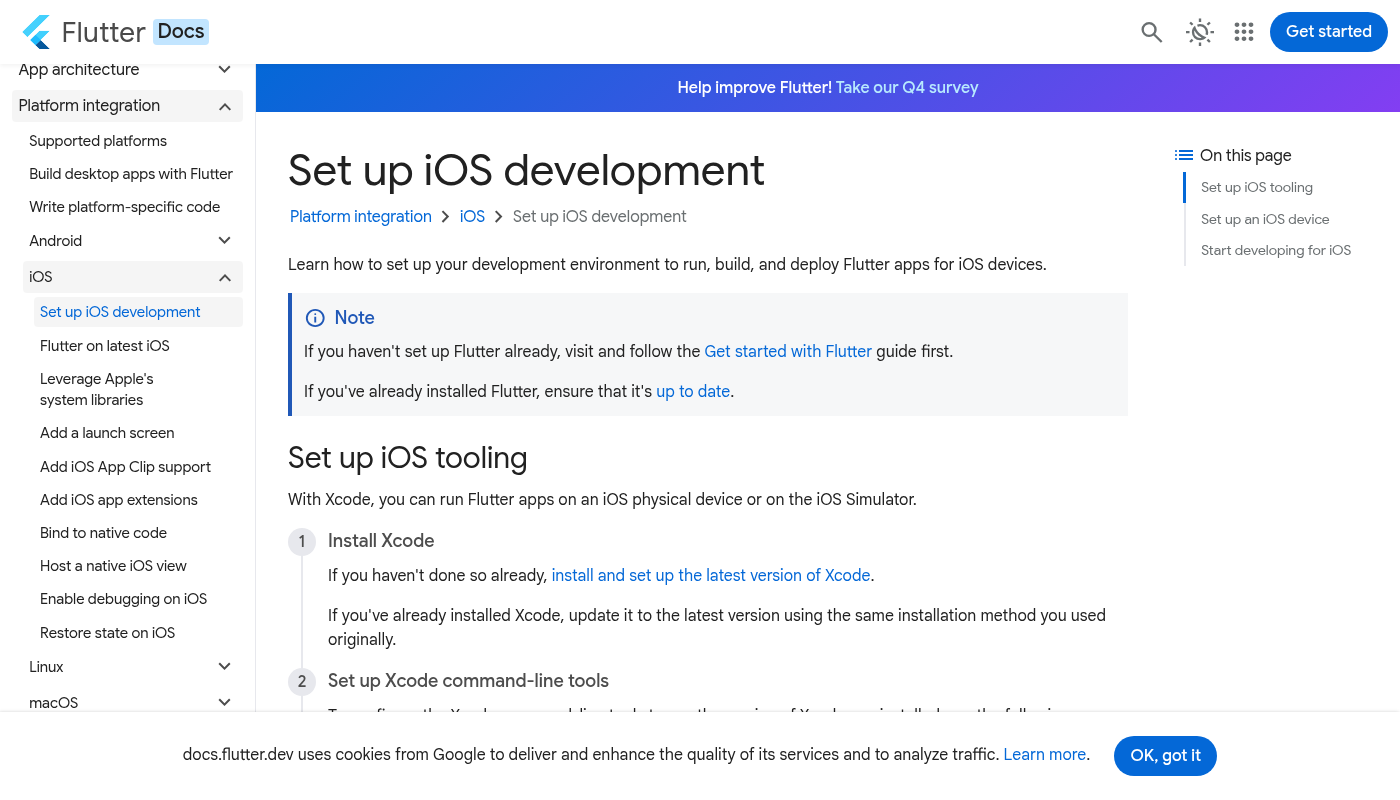The image size is (1400, 800).
Task: Click the Note info icon
Action: click(315, 318)
